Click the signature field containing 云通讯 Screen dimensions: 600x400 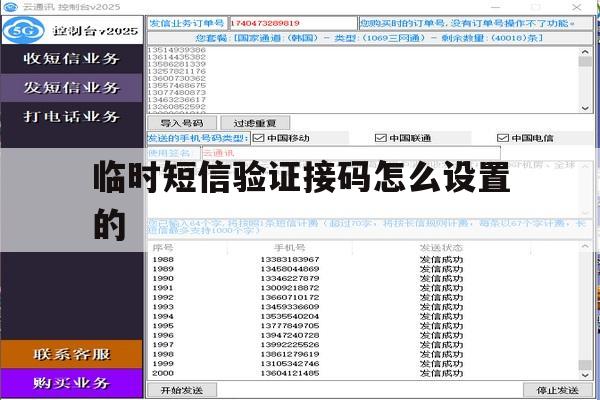(x=351, y=153)
